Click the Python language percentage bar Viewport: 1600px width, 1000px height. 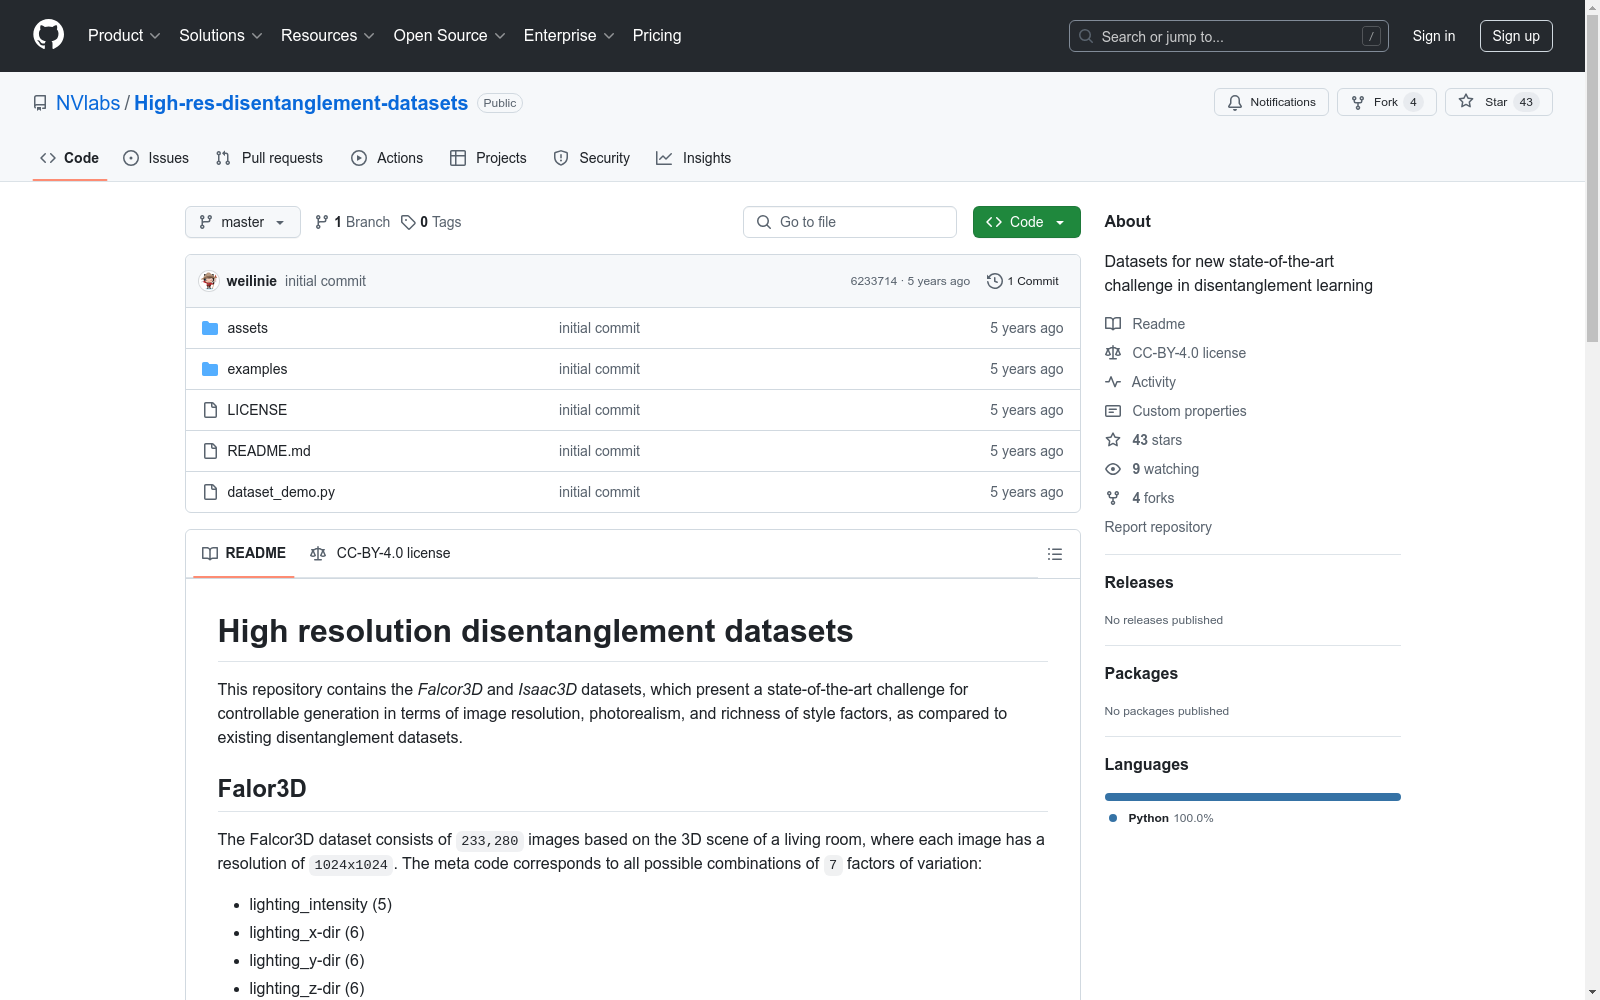coord(1253,797)
